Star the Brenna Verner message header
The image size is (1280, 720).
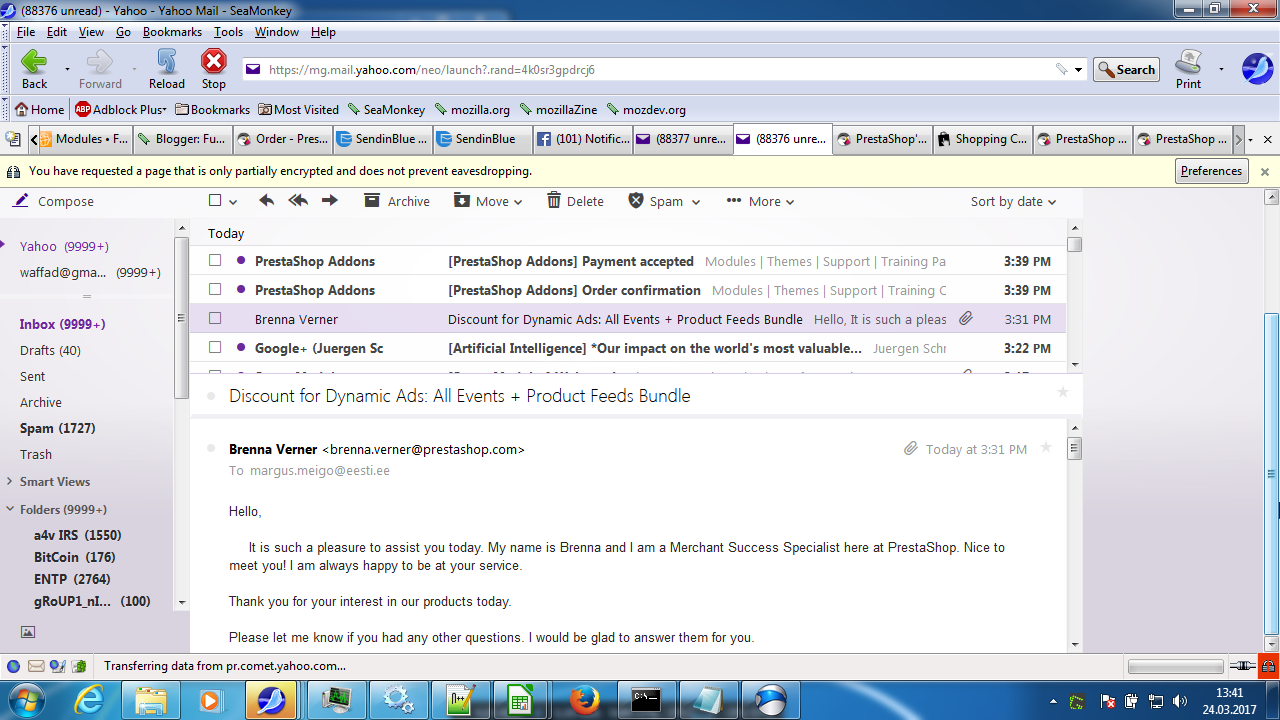click(x=1046, y=448)
